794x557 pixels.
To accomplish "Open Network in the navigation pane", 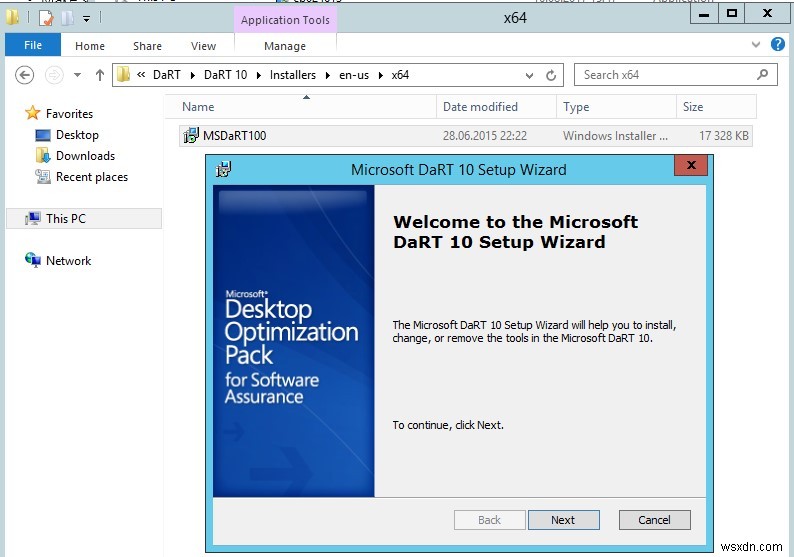I will tap(68, 261).
